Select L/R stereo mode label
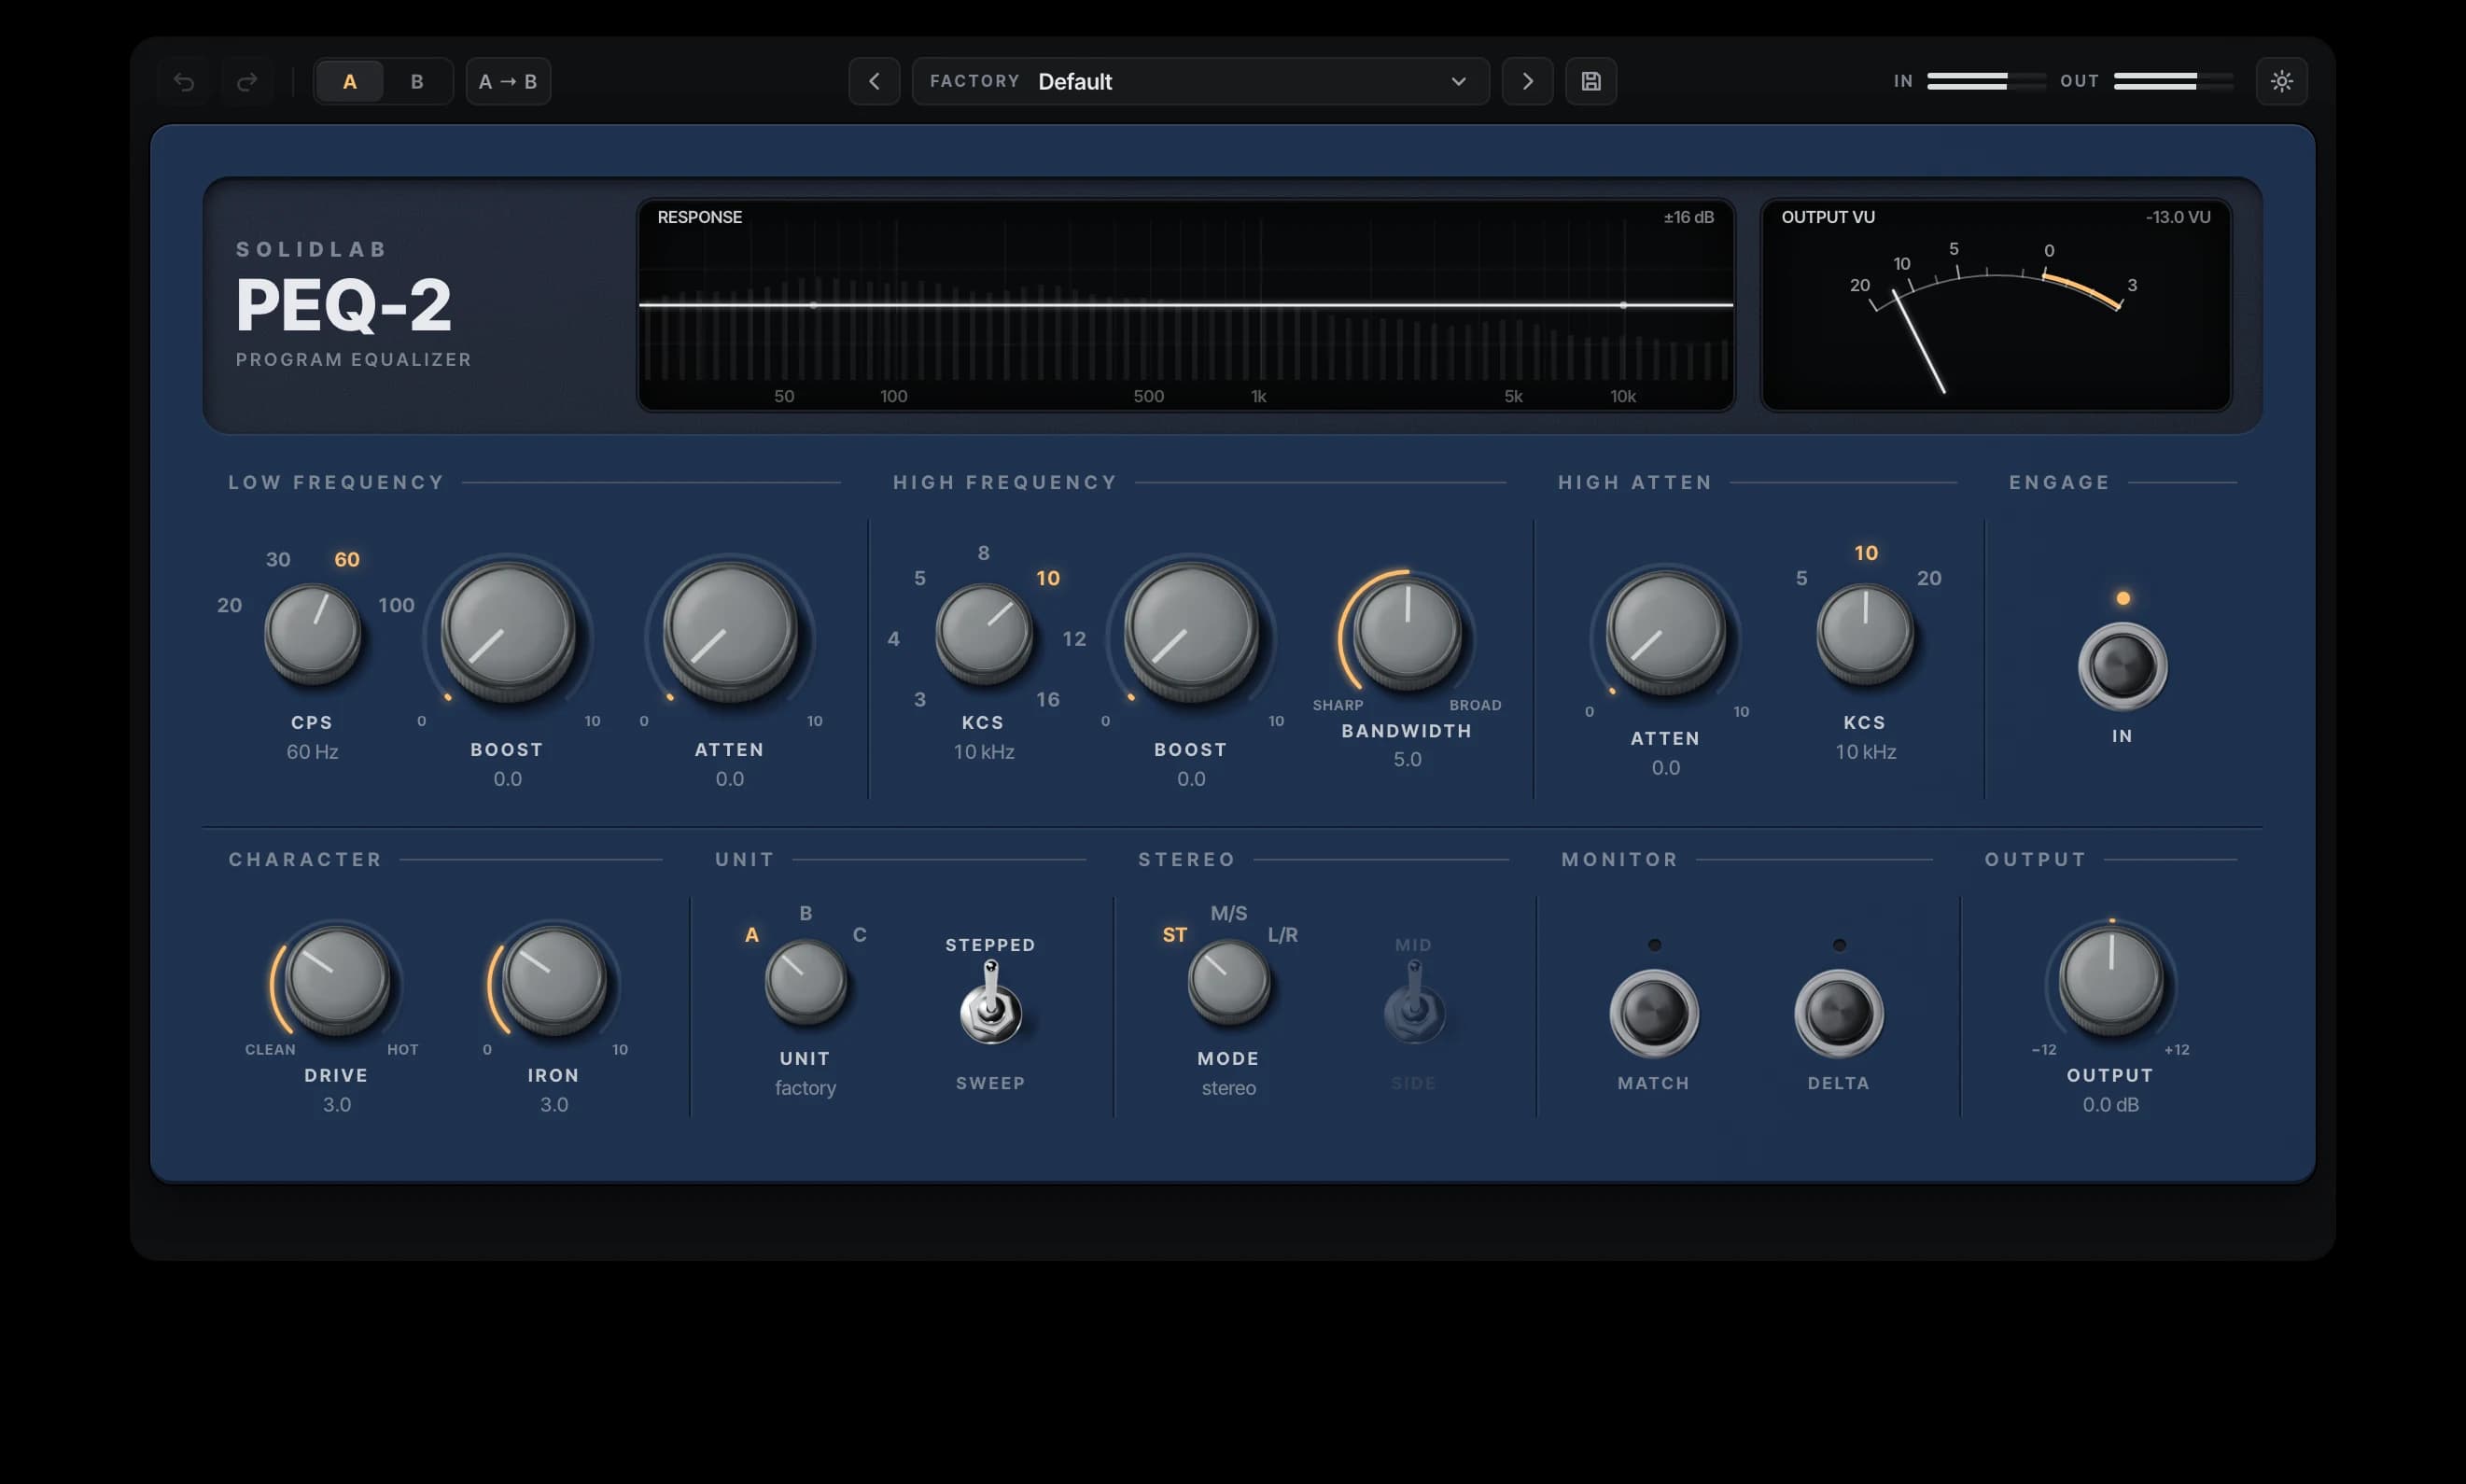The width and height of the screenshot is (2466, 1484). 1283,935
